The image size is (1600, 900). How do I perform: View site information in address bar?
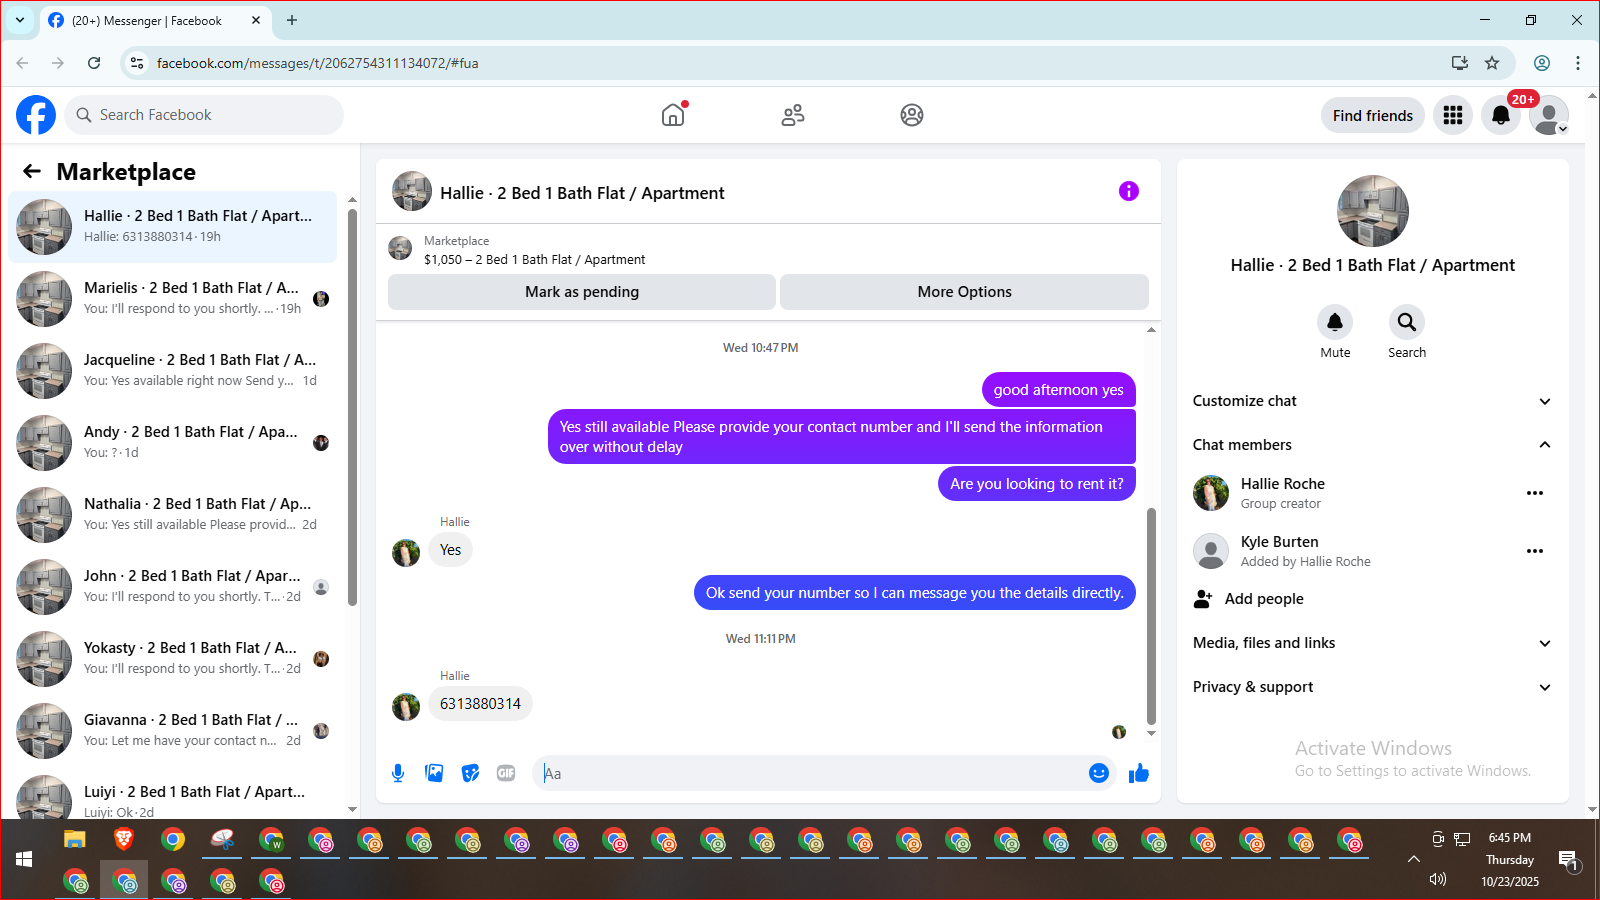click(137, 63)
